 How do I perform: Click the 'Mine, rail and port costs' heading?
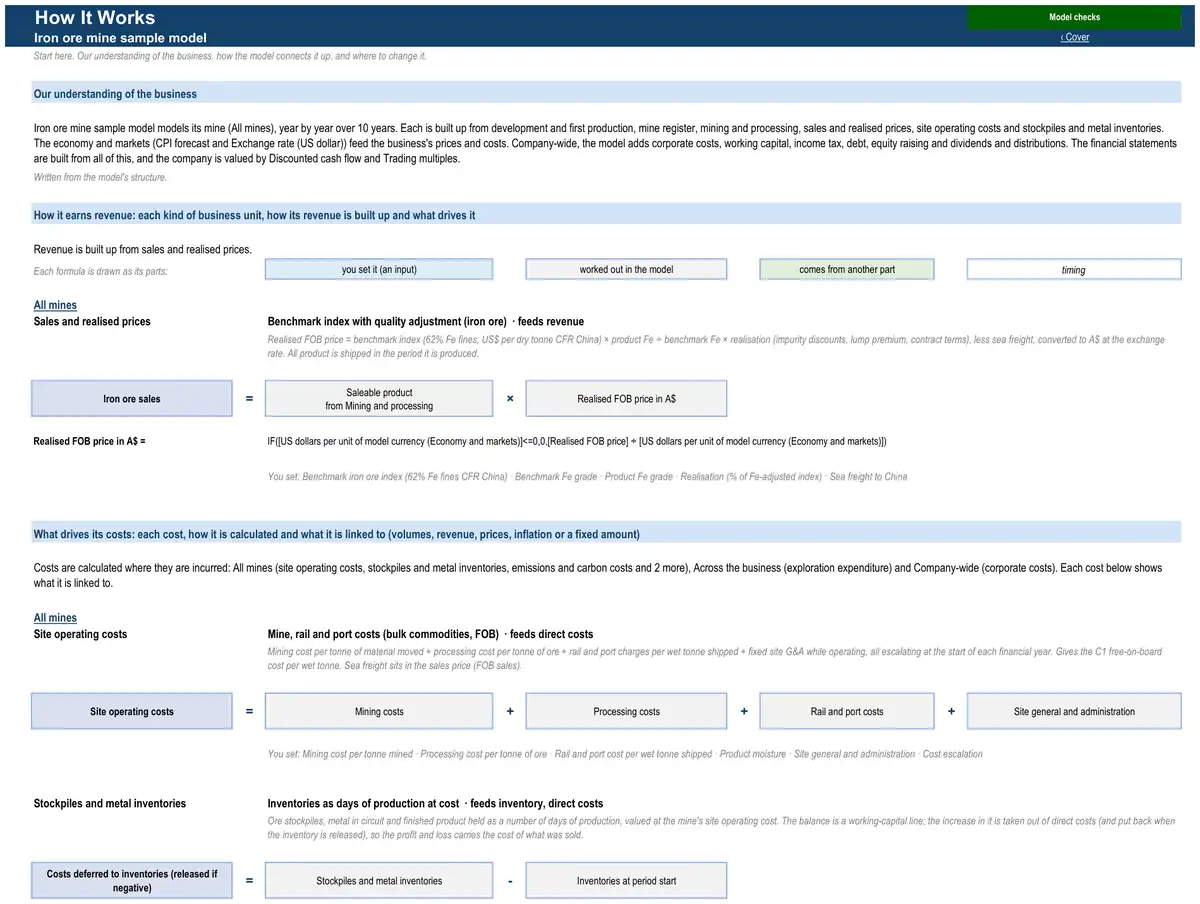[430, 634]
